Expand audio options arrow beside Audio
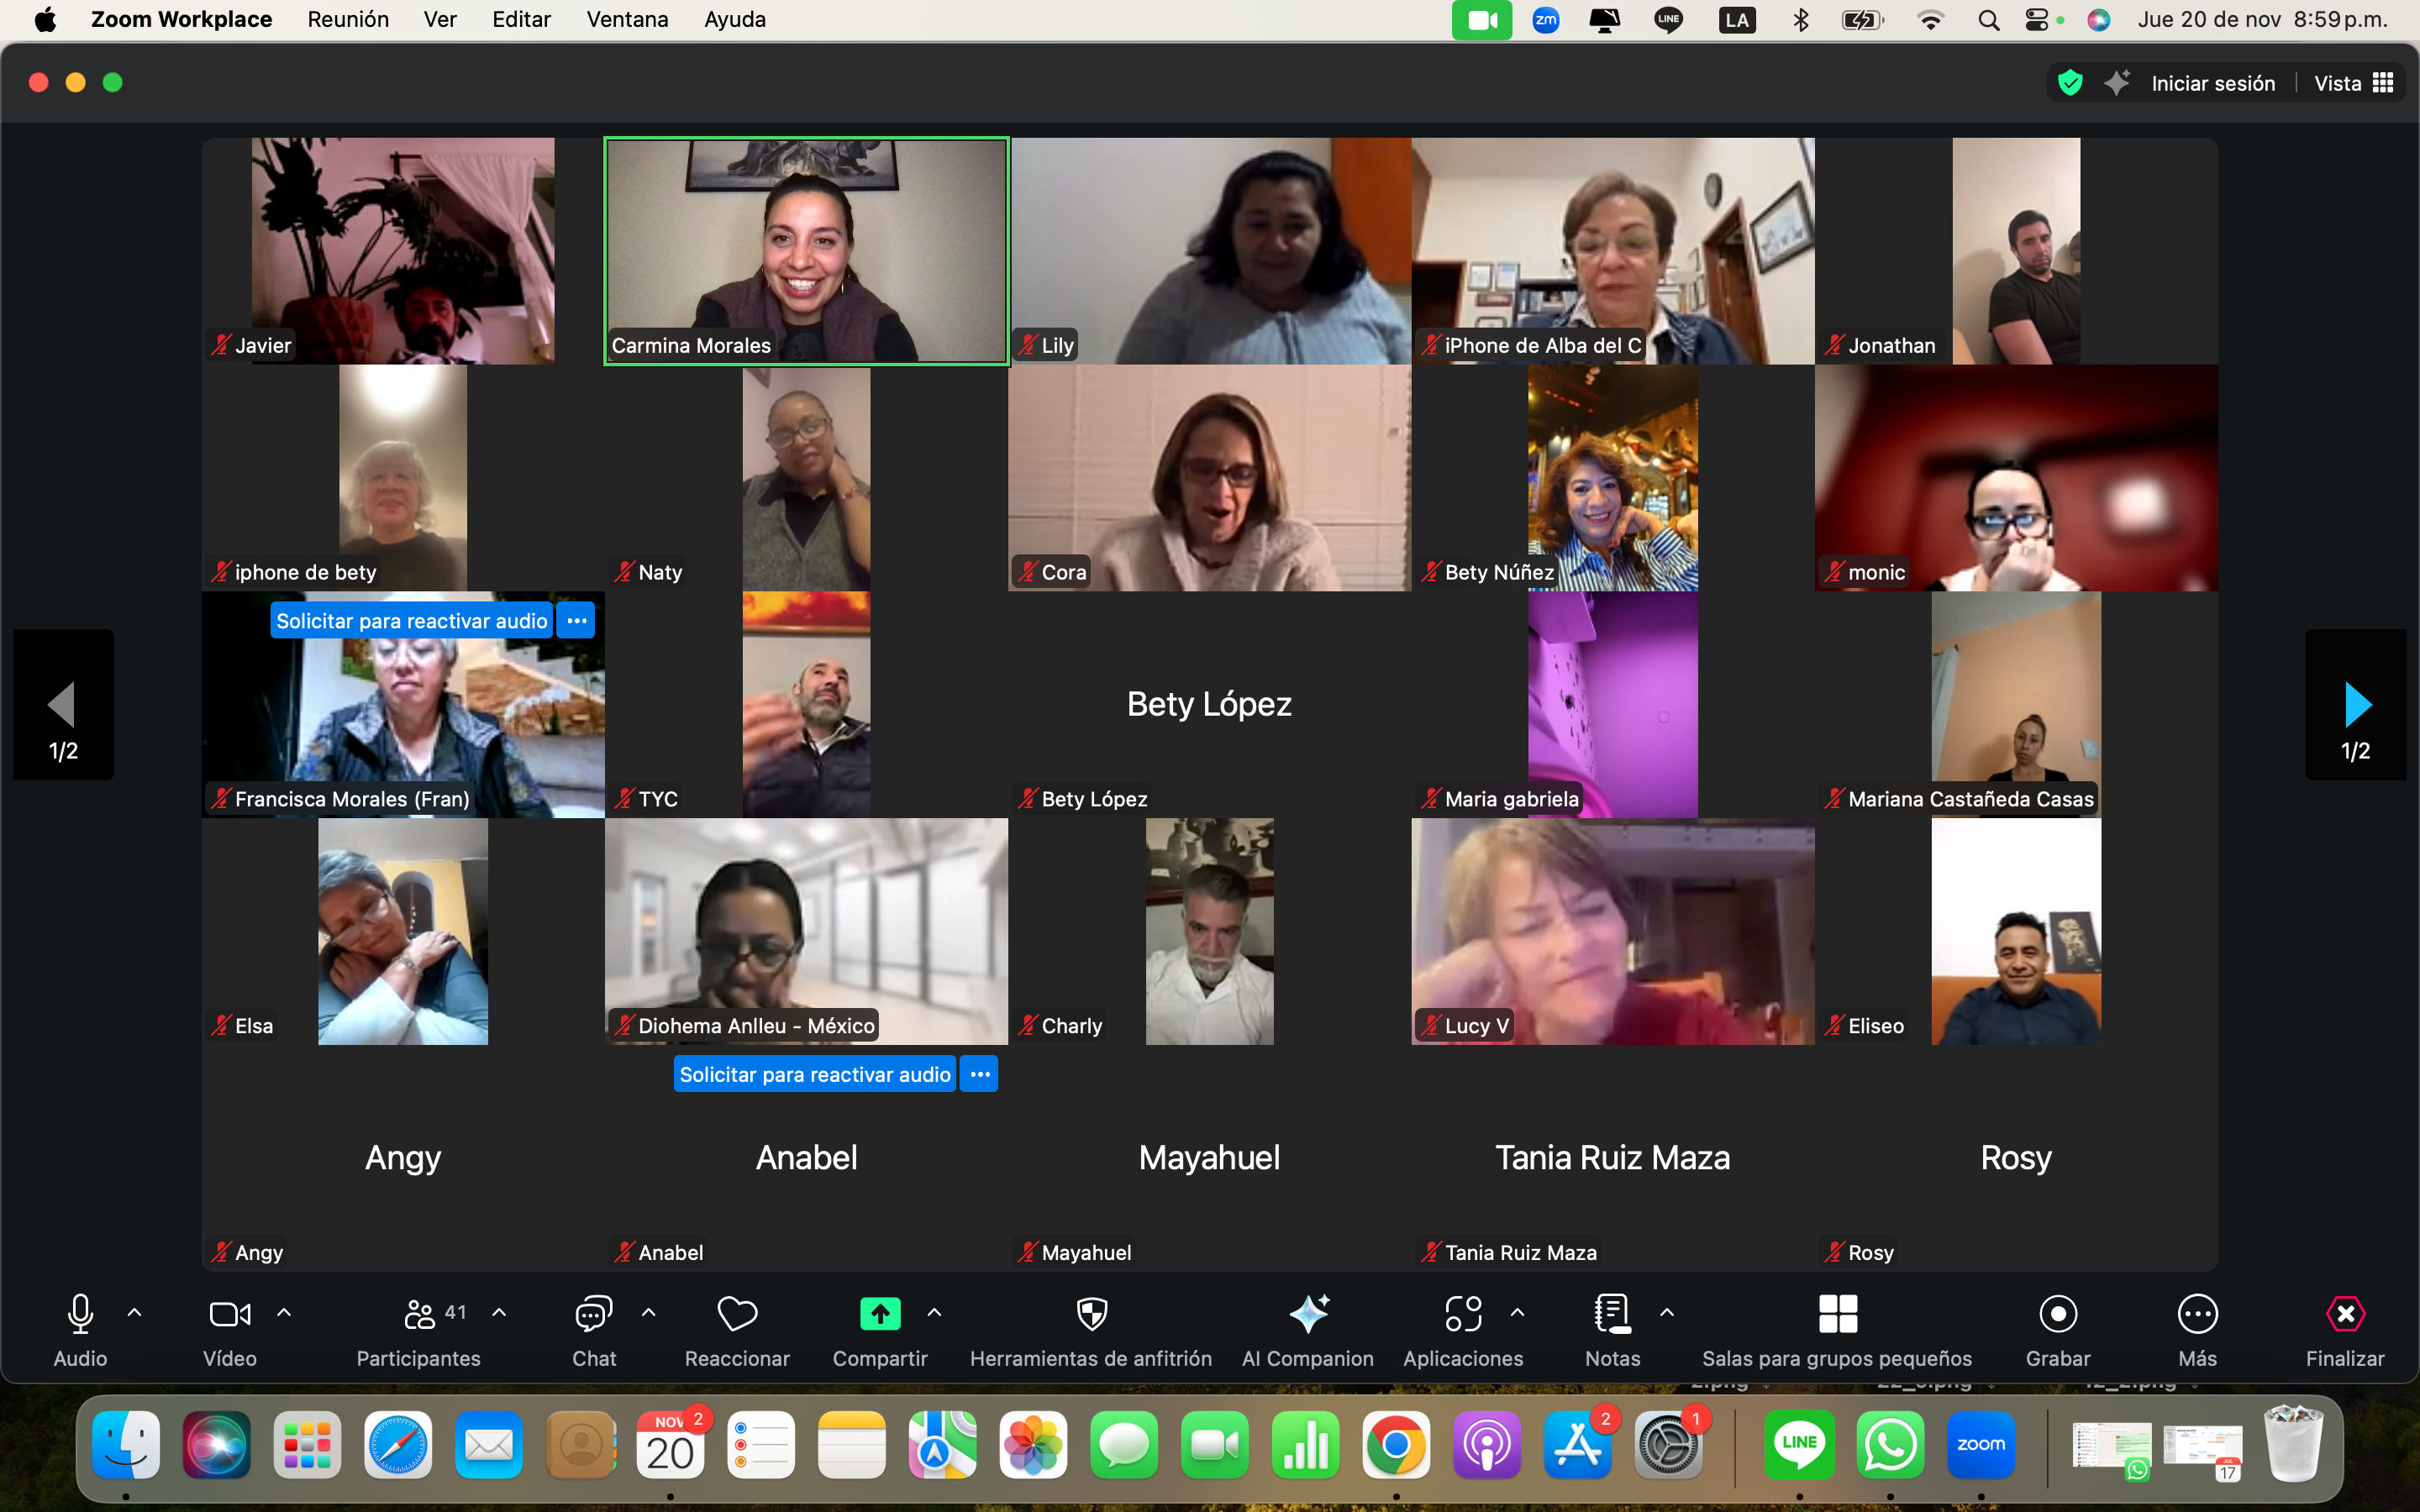 (x=135, y=1312)
